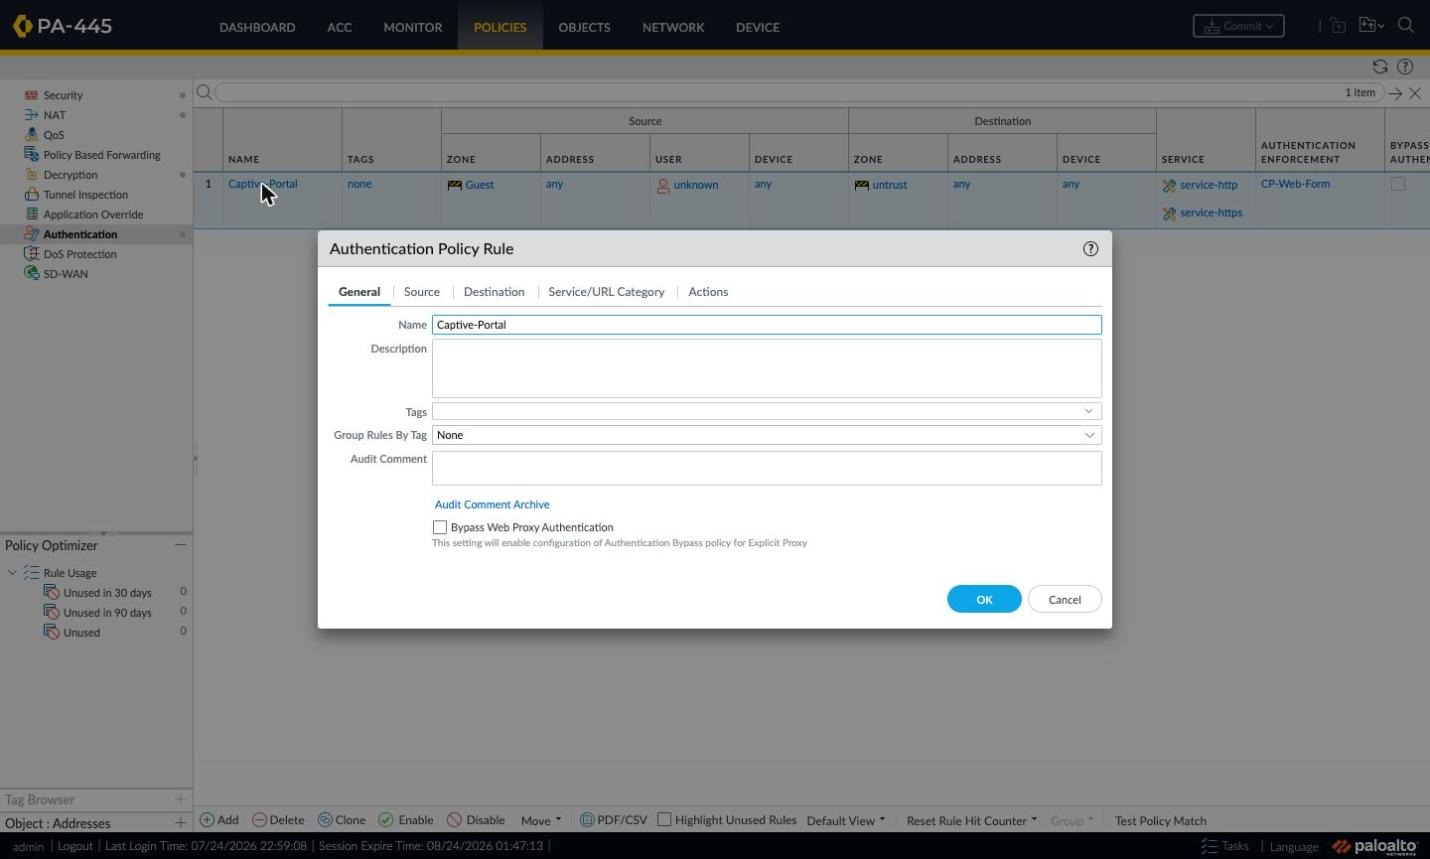Click the refresh icon below the Commit button
1430x859 pixels.
click(x=1380, y=67)
